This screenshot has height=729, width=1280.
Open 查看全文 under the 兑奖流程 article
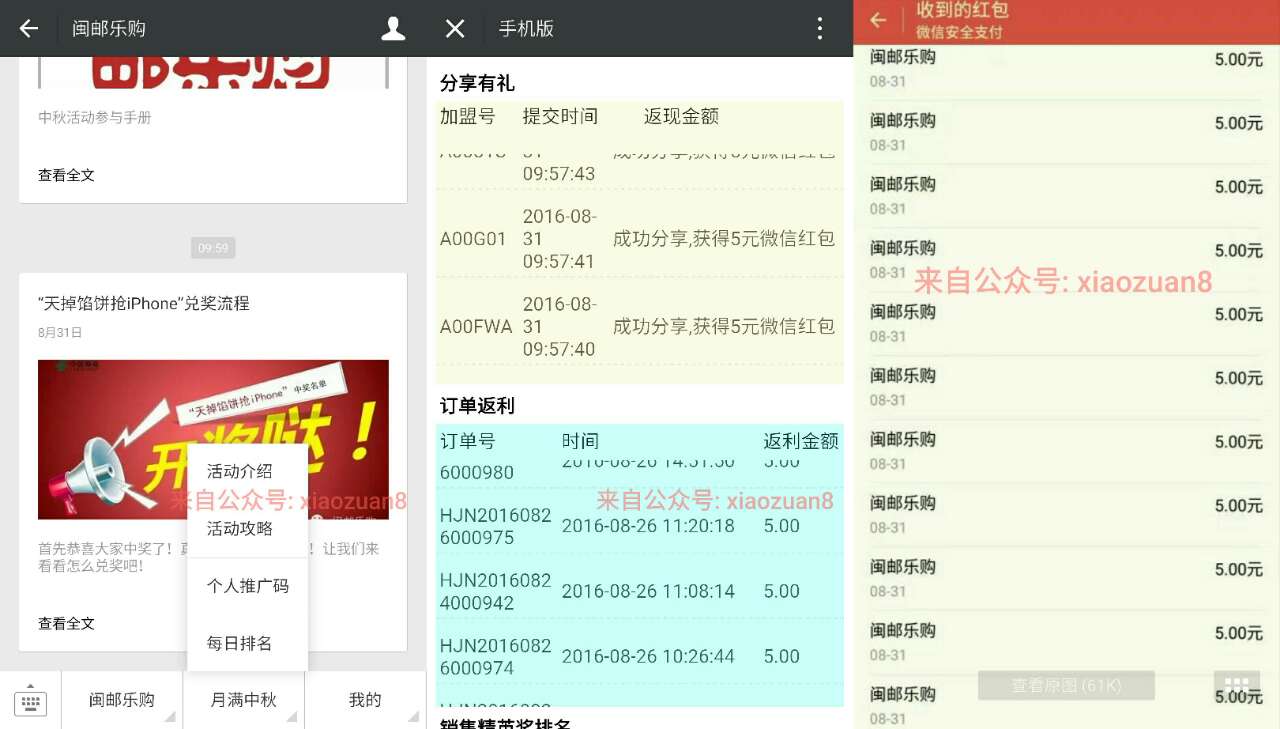(67, 623)
